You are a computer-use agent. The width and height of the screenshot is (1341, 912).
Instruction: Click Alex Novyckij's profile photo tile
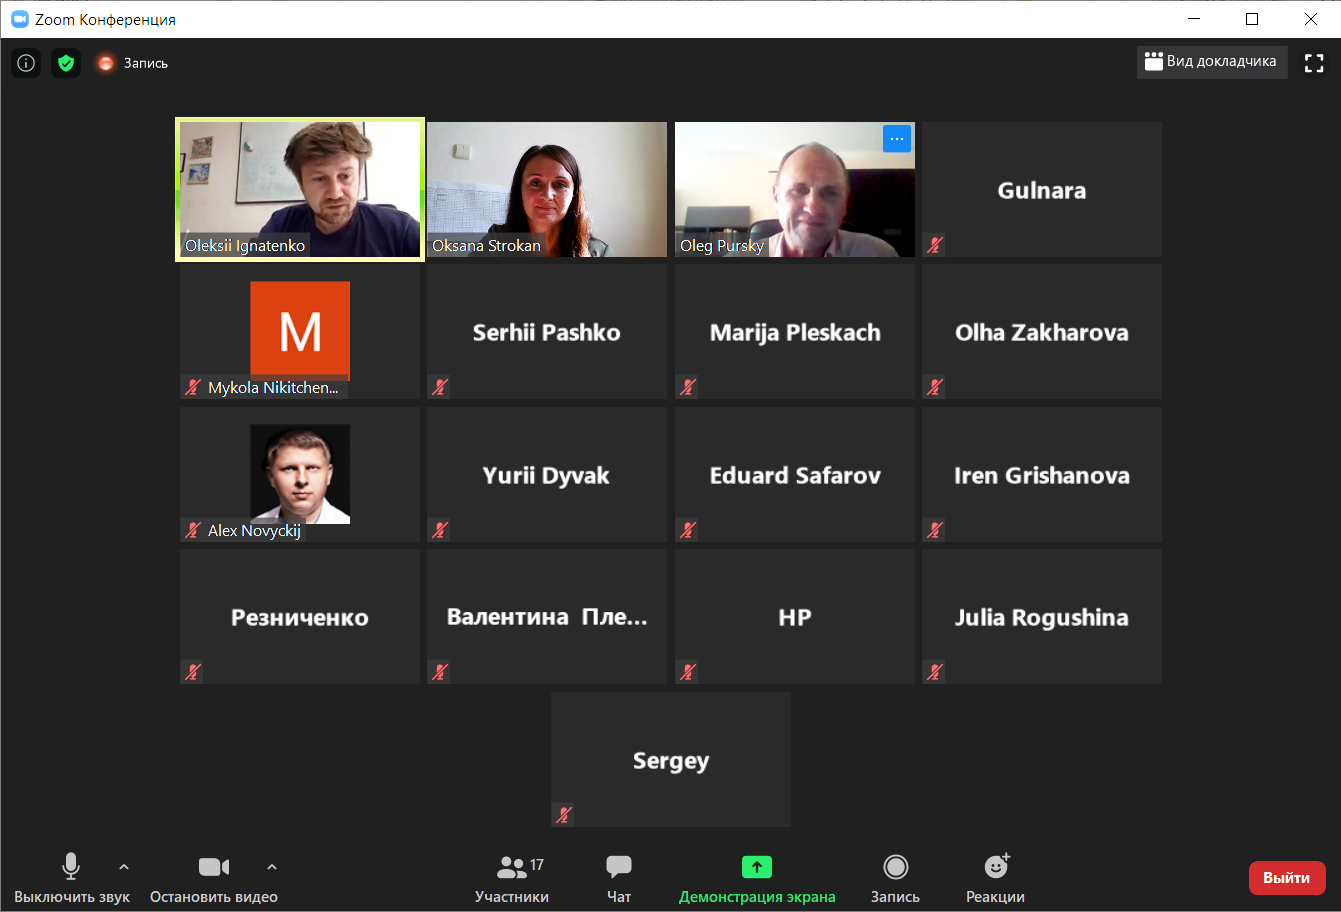300,474
